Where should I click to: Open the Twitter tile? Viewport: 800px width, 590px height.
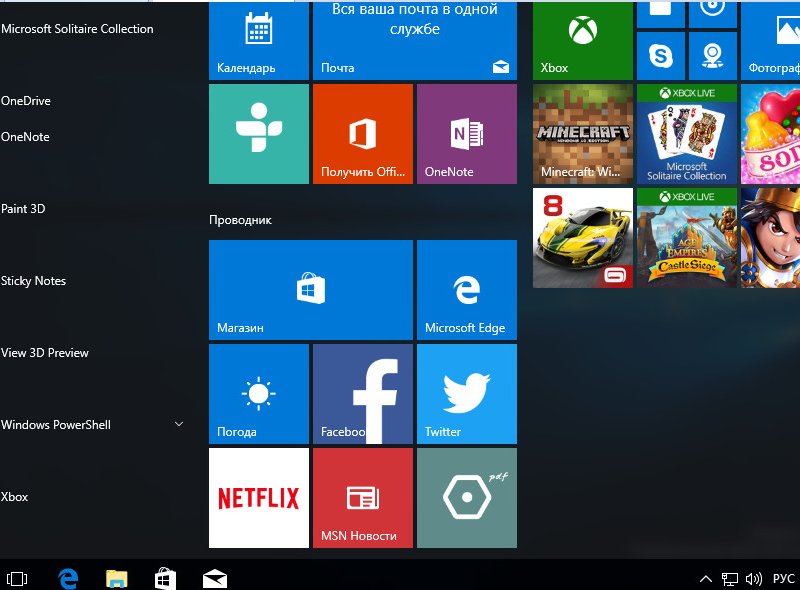467,394
